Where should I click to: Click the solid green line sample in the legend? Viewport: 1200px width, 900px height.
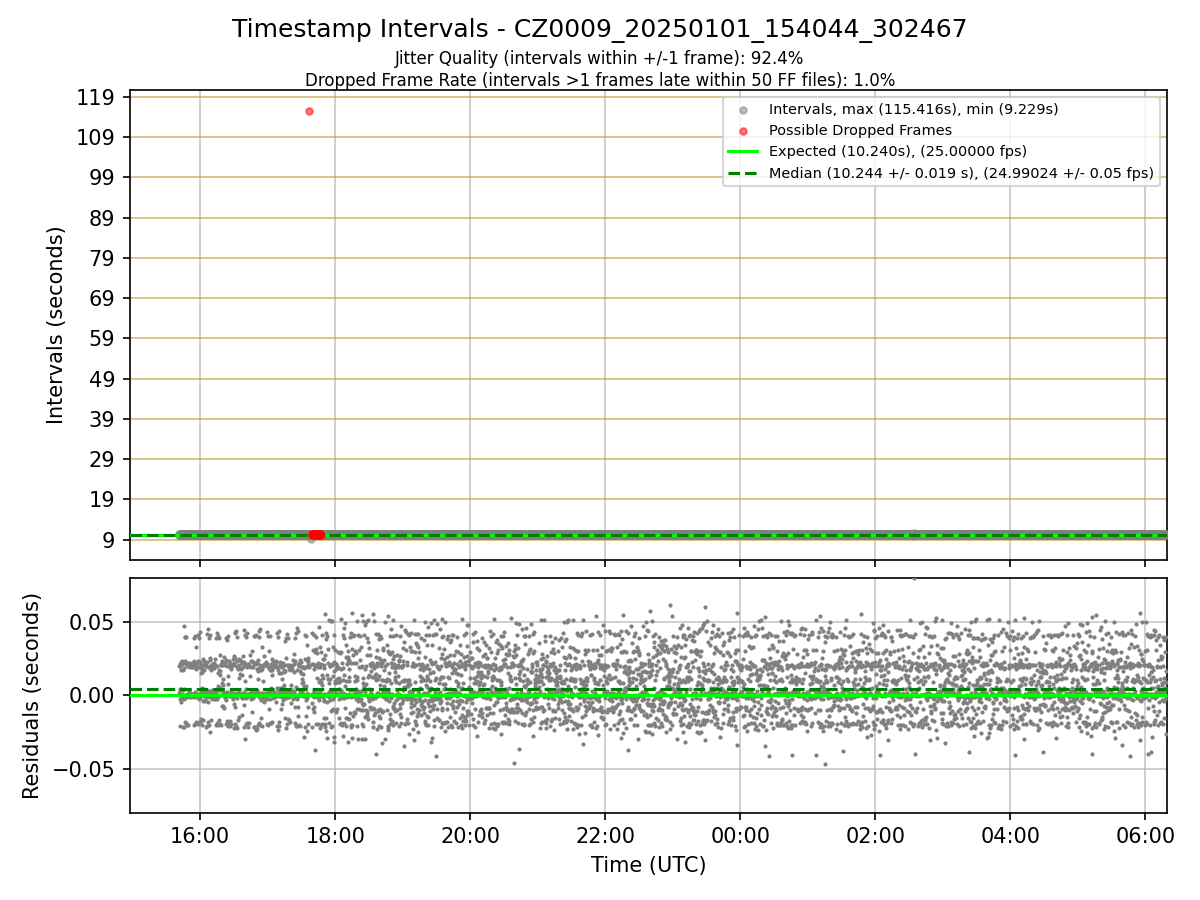742,152
